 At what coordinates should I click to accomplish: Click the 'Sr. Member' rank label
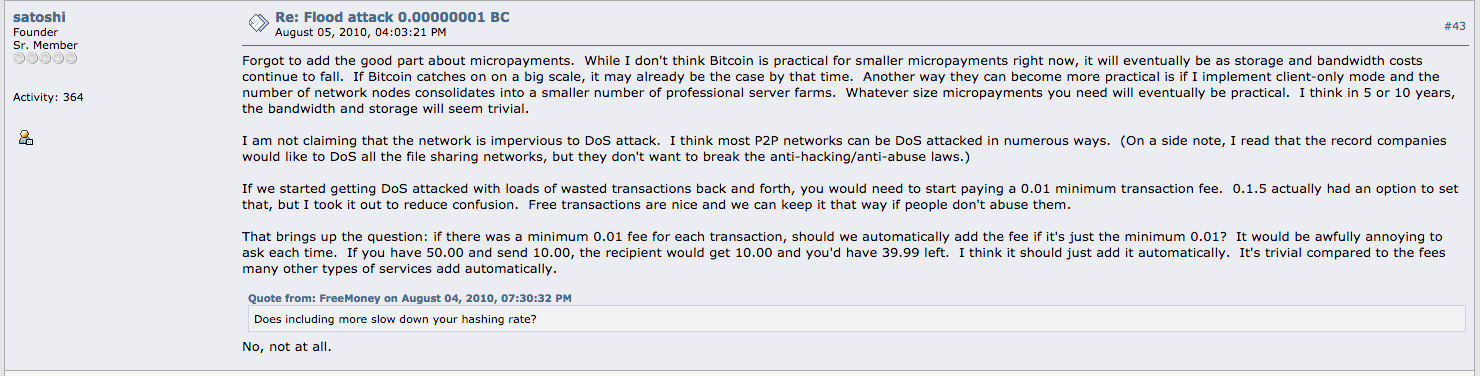click(45, 45)
